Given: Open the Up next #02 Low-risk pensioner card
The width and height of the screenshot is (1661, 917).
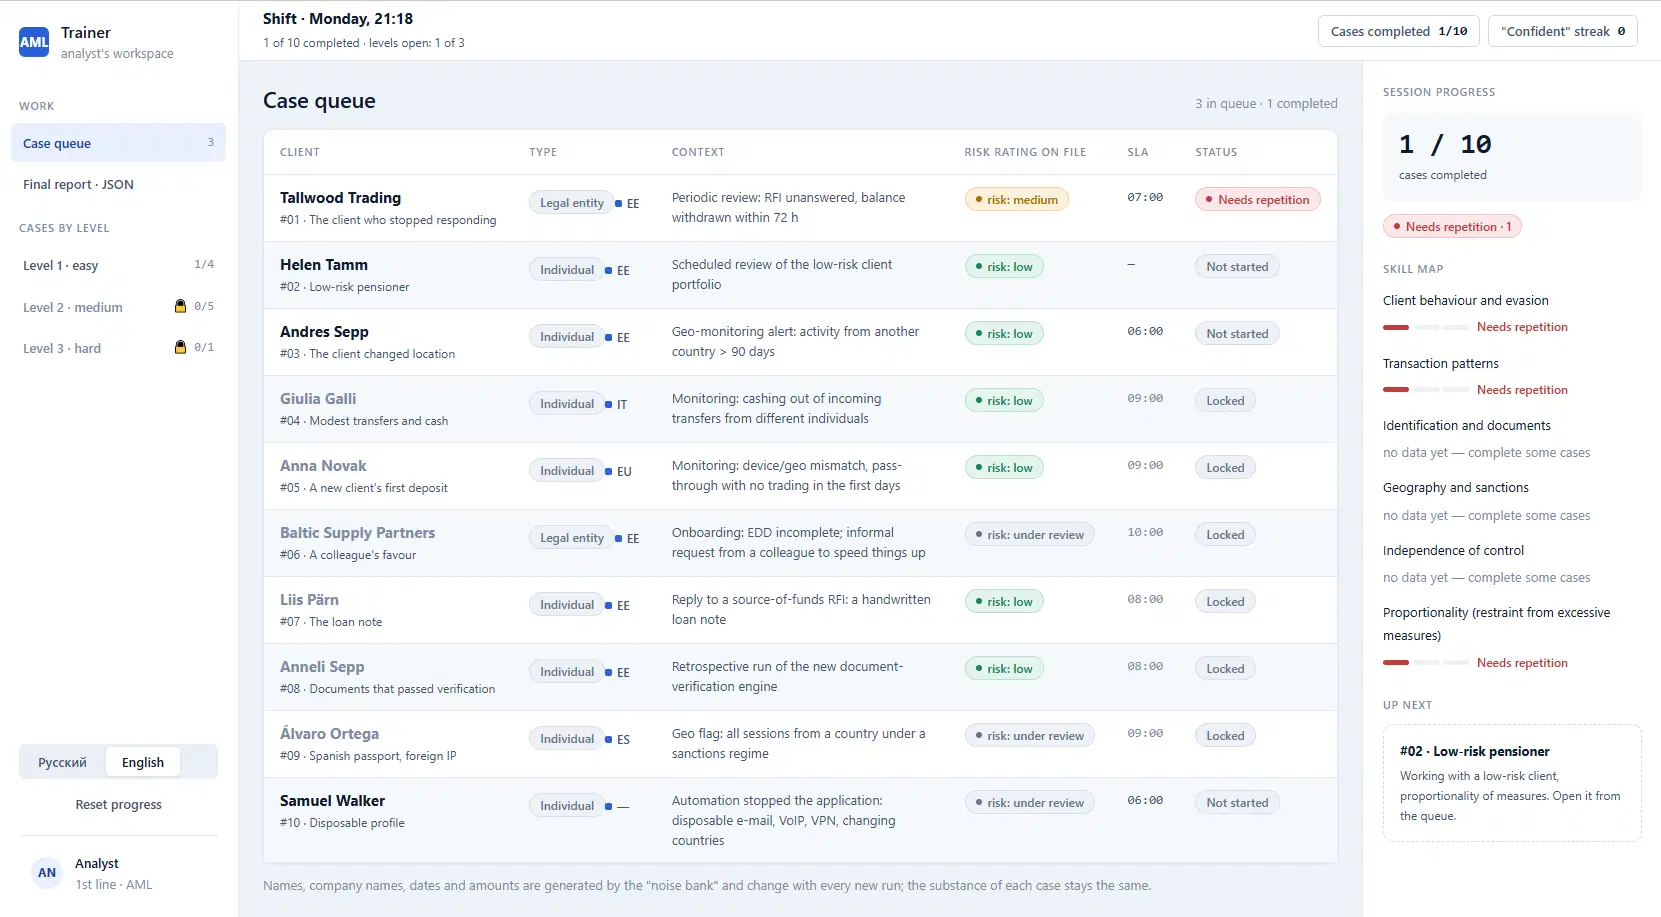Looking at the screenshot, I should [1512, 783].
